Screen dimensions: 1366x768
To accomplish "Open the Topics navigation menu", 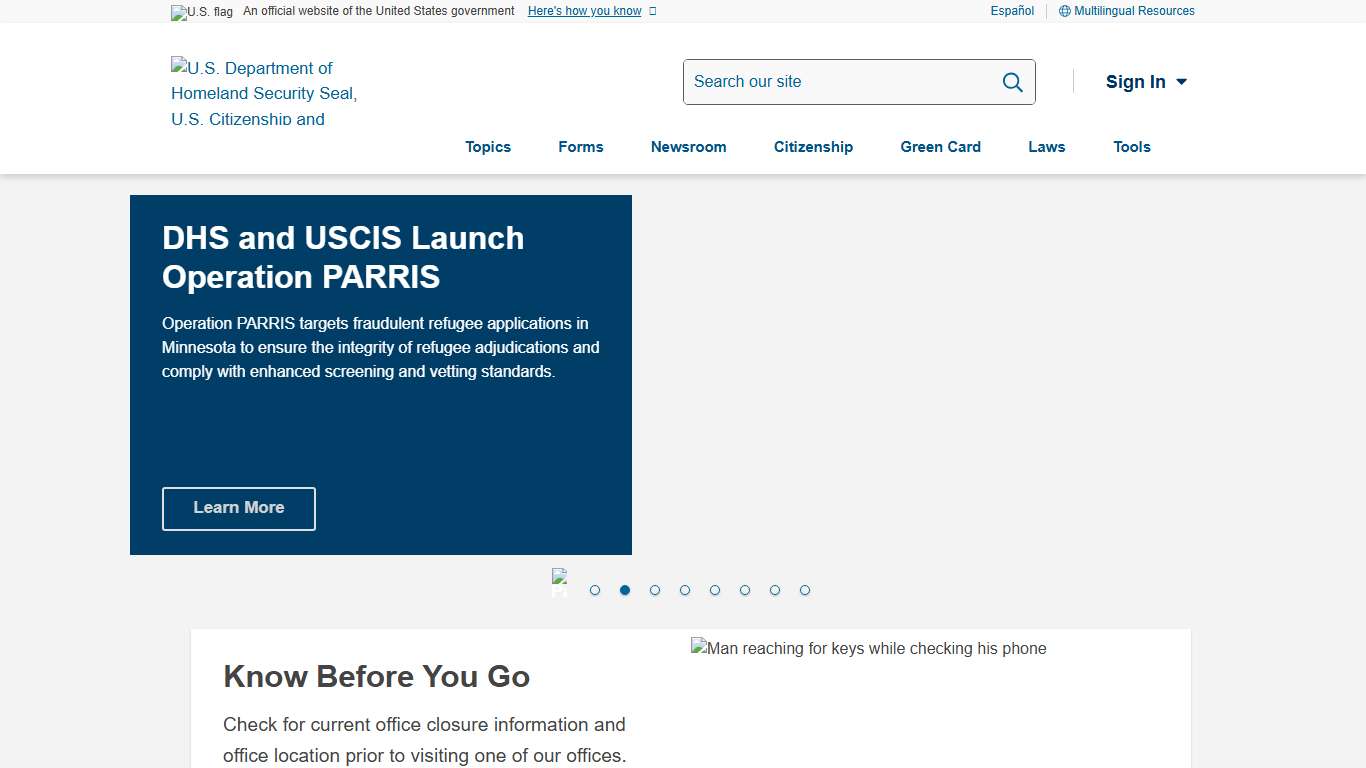I will click(x=488, y=147).
